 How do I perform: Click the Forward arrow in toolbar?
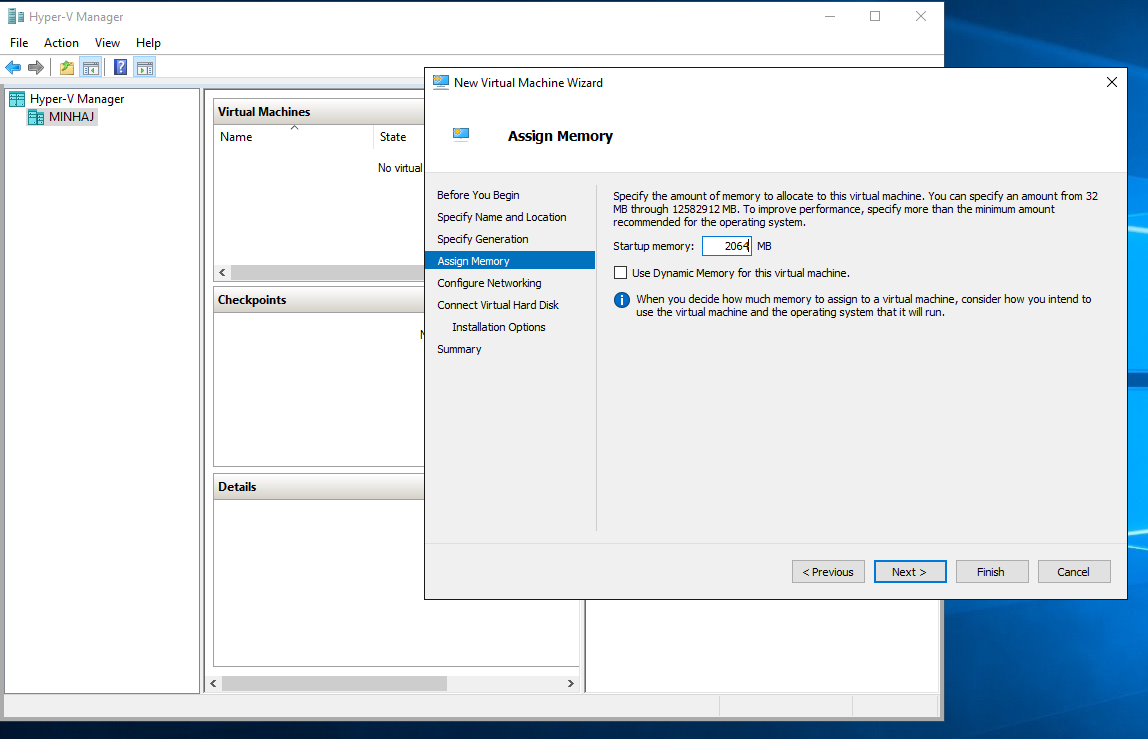tap(36, 68)
